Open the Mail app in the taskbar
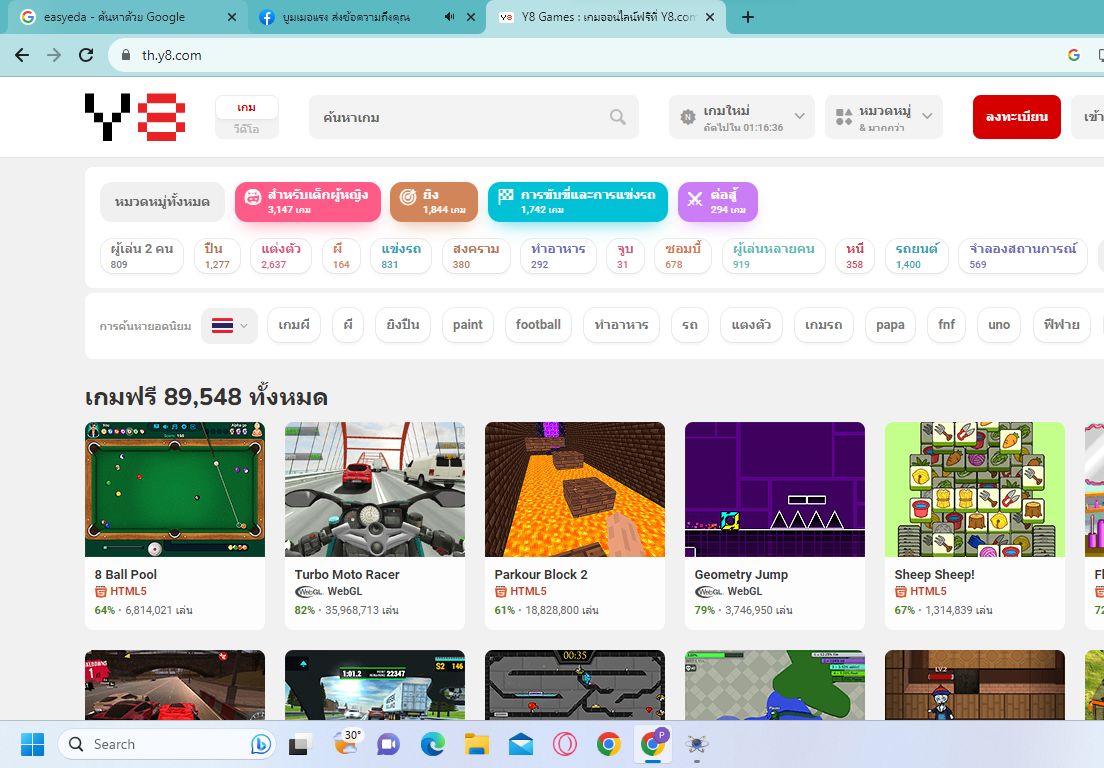Viewport: 1104px width, 768px height. (520, 744)
